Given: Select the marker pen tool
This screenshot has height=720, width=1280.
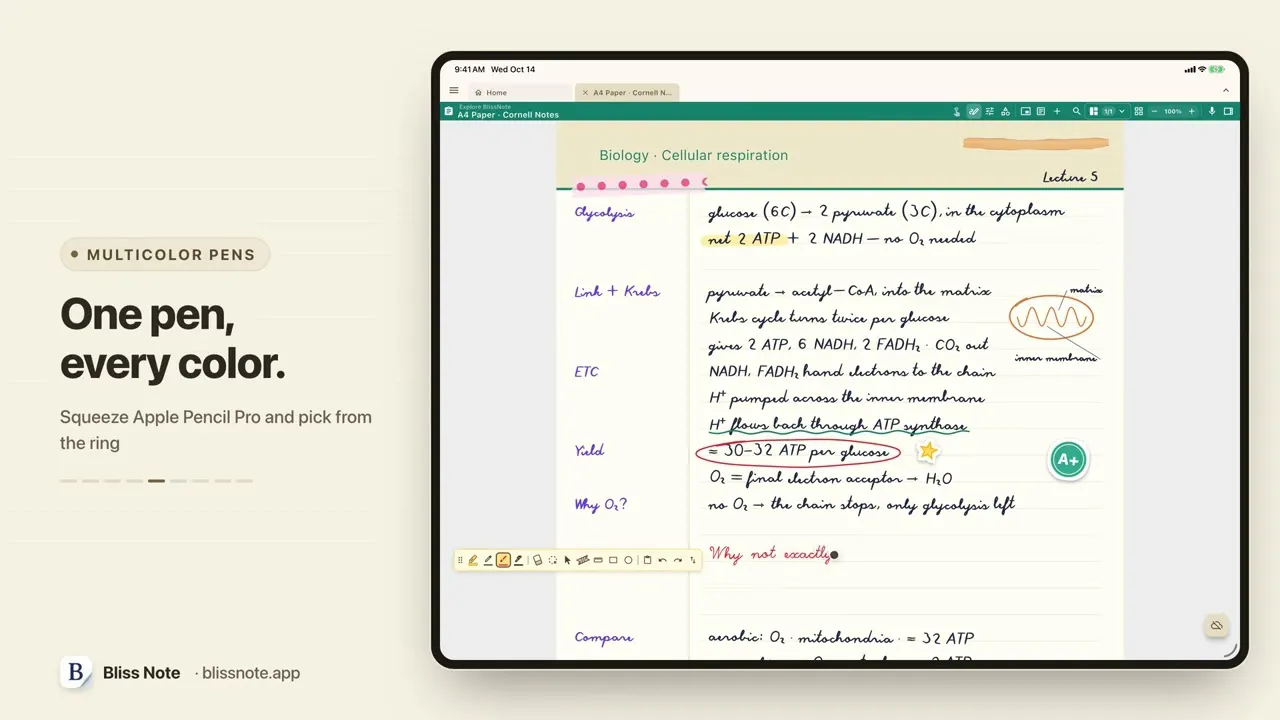Looking at the screenshot, I should pos(518,560).
